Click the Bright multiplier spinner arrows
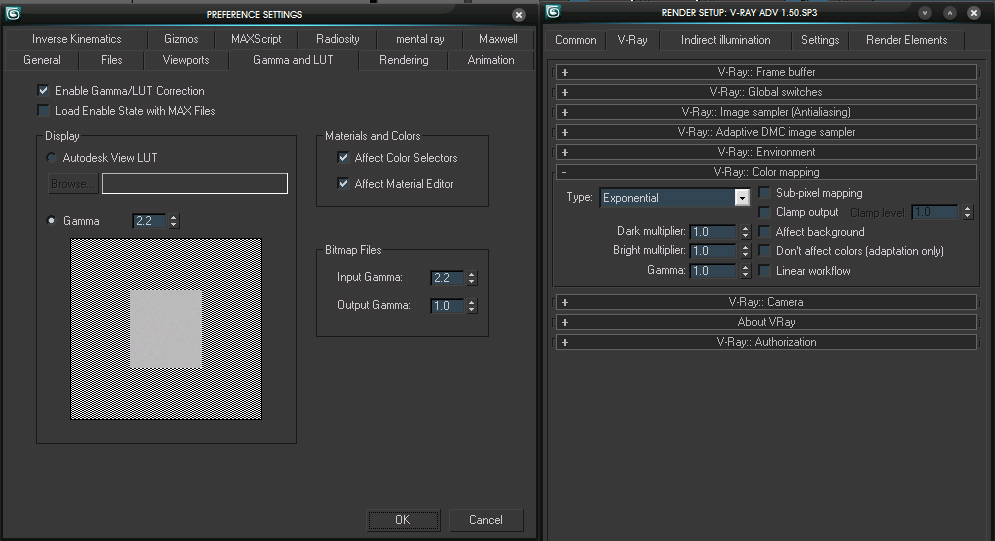Viewport: 995px width, 541px height. 746,251
